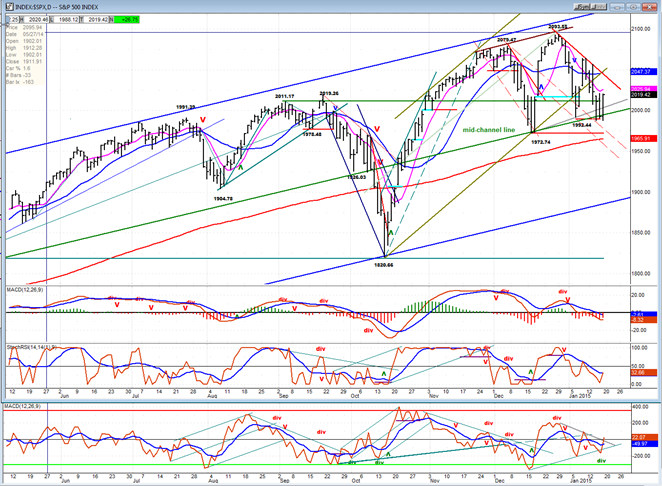Close the S&P 500 Index chart window
This screenshot has width=662, height=486.
(649, 7)
